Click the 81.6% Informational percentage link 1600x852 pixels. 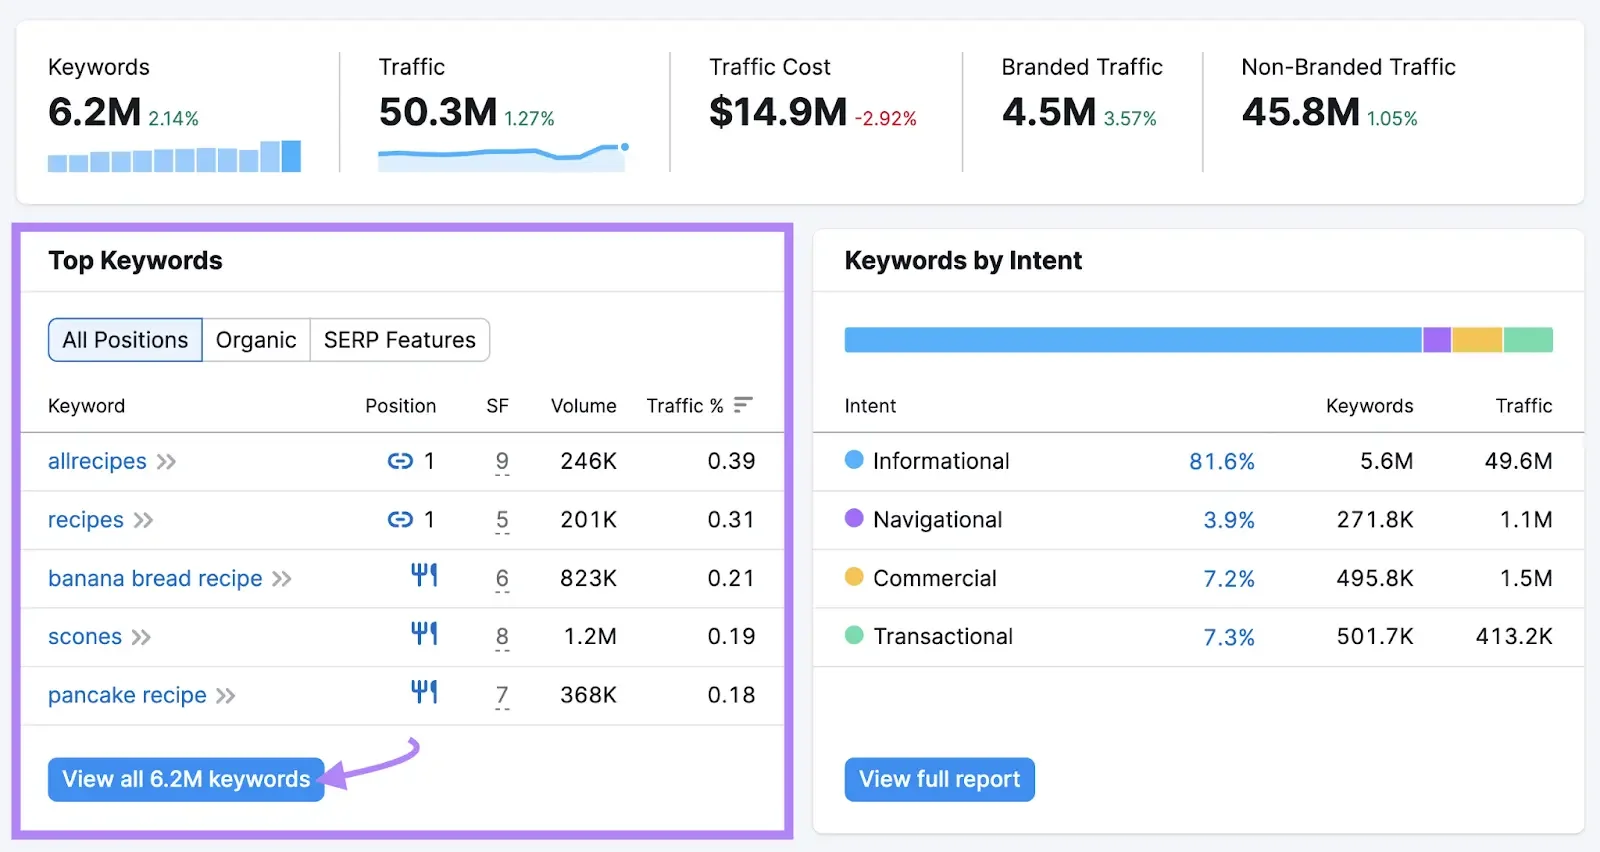pyautogui.click(x=1221, y=461)
